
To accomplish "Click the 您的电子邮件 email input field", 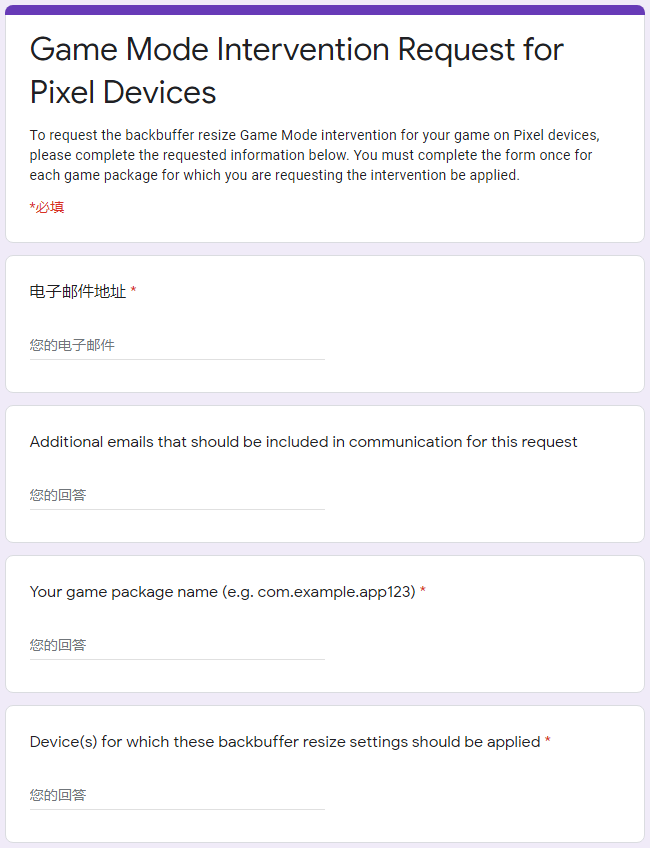I will [x=177, y=346].
